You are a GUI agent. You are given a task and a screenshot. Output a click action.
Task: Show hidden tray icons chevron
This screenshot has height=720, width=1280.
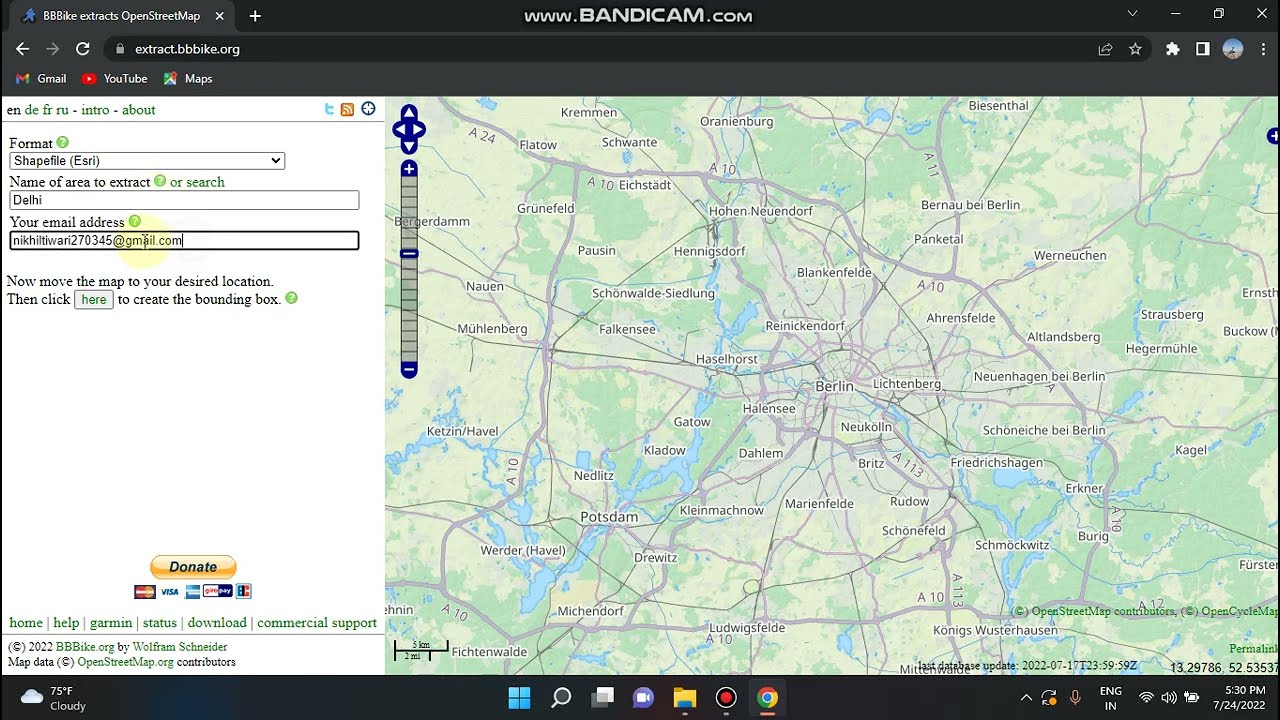tap(1026, 697)
